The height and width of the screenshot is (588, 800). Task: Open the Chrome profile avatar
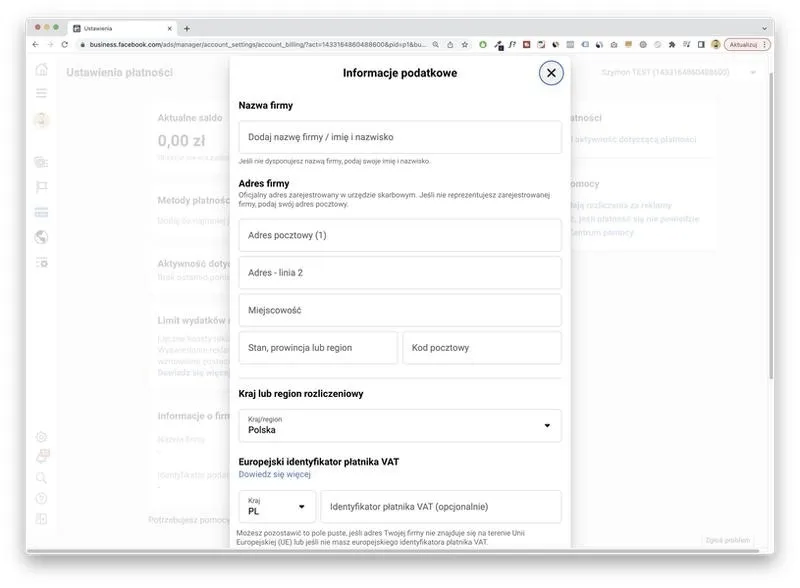(716, 44)
